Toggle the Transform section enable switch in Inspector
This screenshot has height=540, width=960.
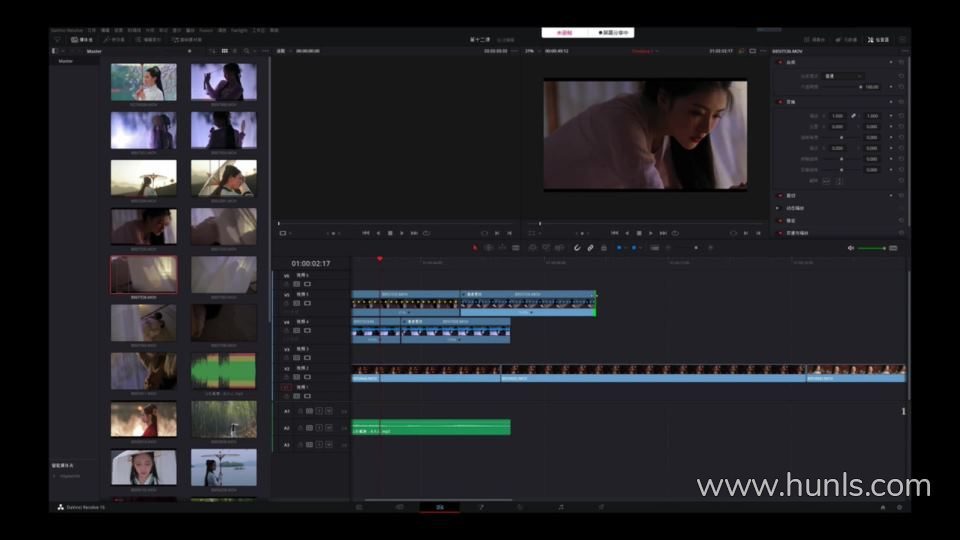tap(780, 101)
